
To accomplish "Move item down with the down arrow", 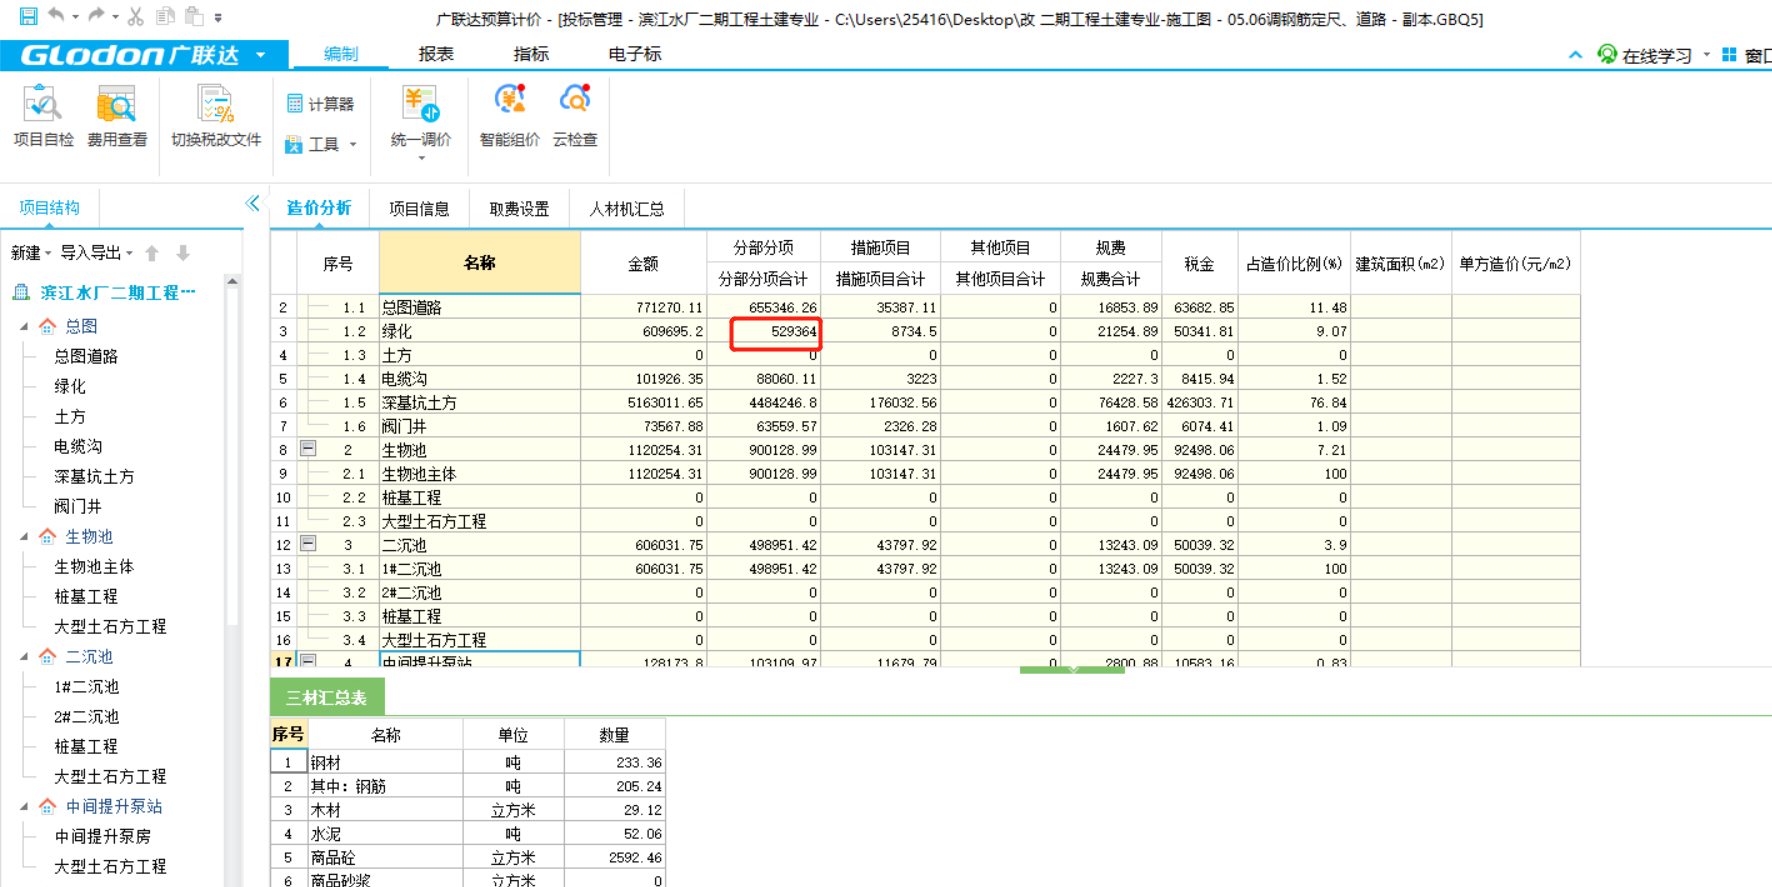I will click(x=183, y=253).
